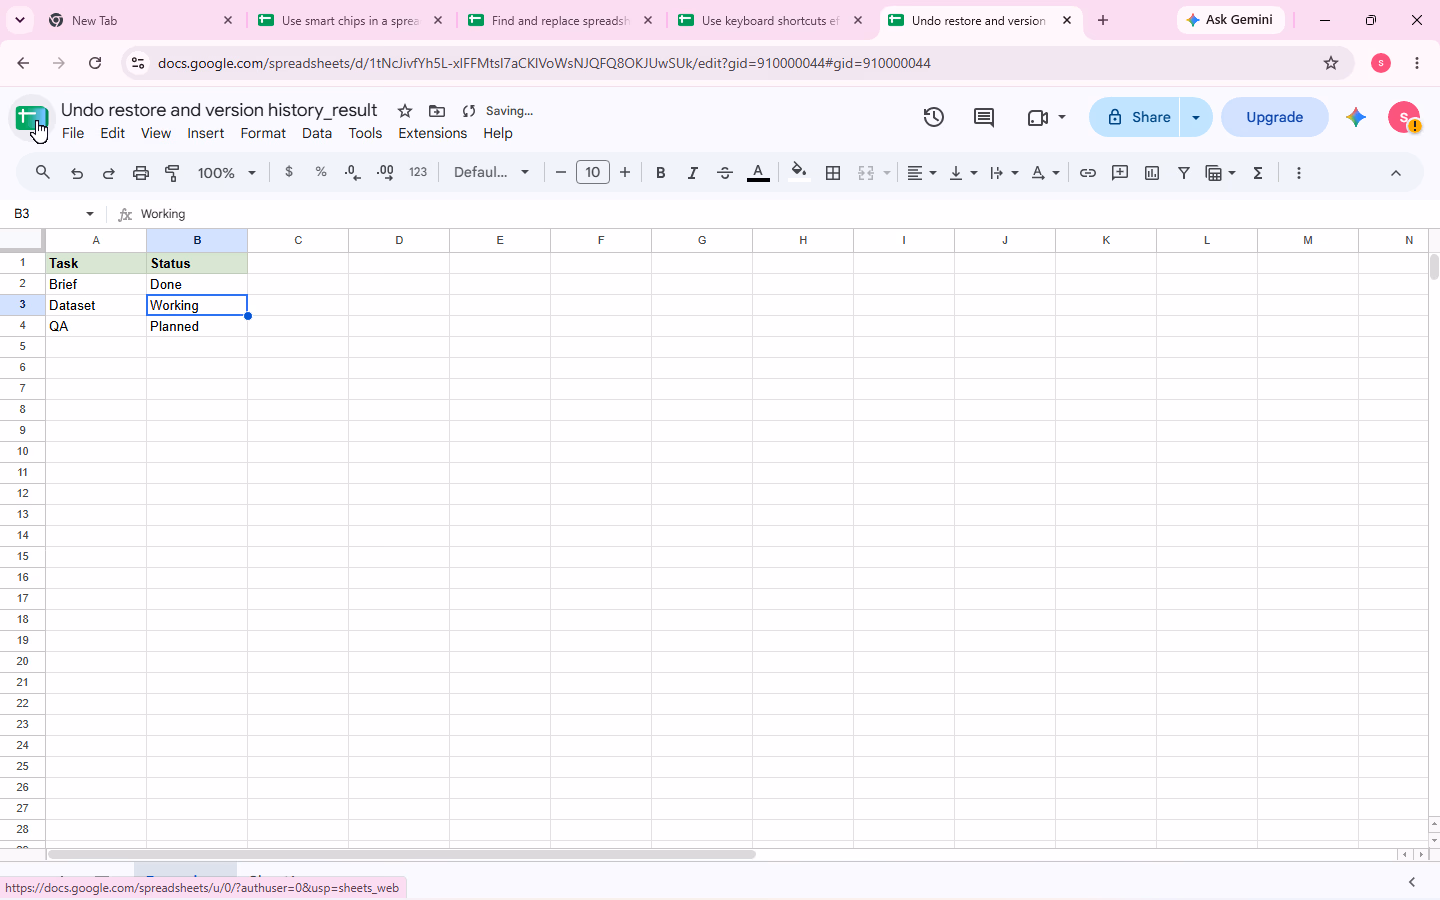1440x900 pixels.
Task: Open vertical align dropdown
Action: 963,173
